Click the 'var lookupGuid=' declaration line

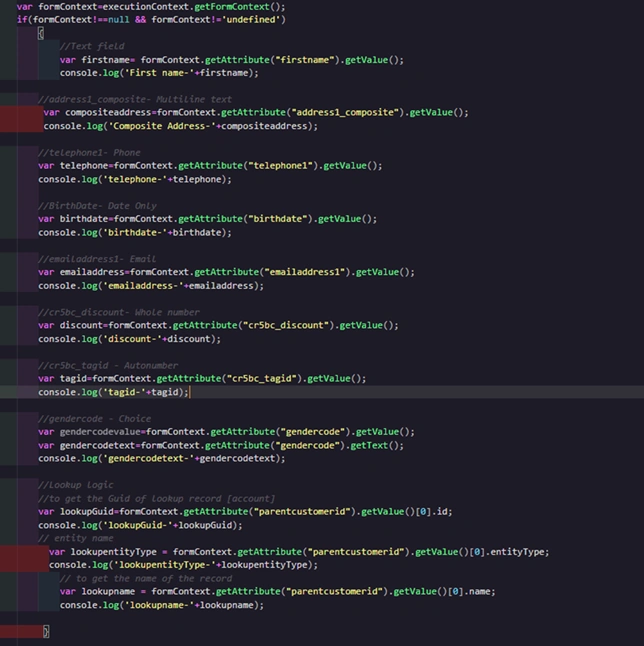click(x=245, y=512)
